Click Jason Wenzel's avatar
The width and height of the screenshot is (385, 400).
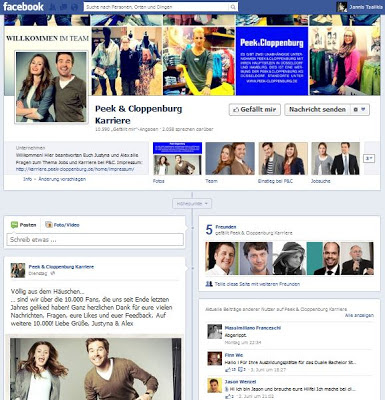click(215, 385)
